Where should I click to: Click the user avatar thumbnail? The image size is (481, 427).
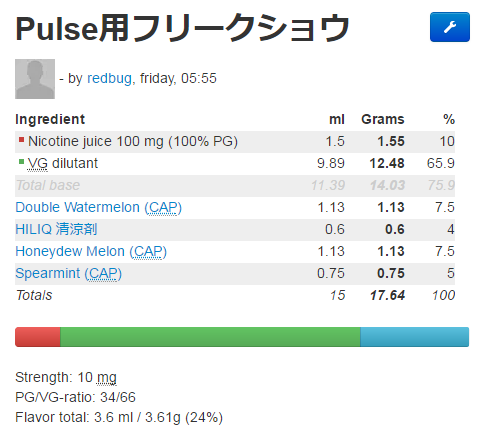point(35,79)
